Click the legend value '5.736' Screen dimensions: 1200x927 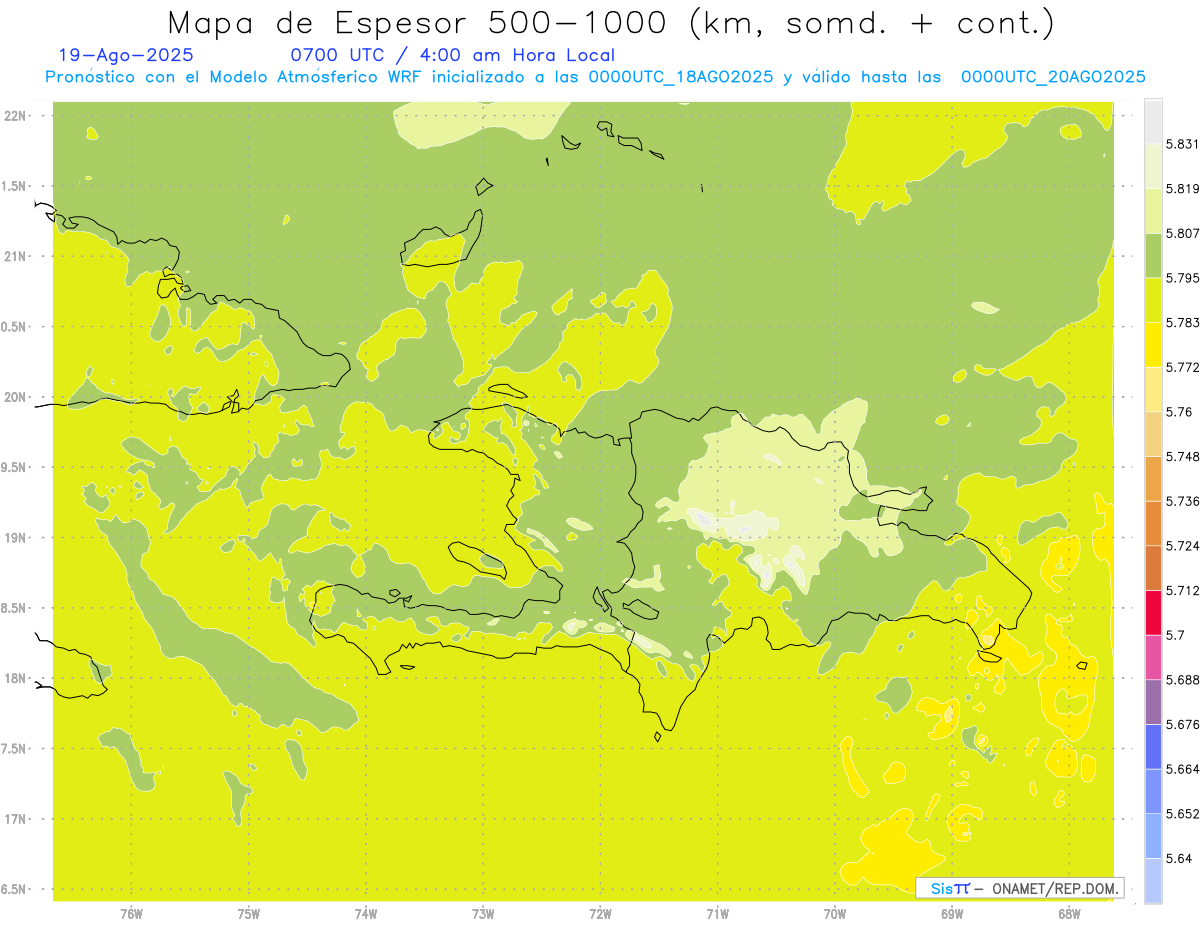(1183, 501)
